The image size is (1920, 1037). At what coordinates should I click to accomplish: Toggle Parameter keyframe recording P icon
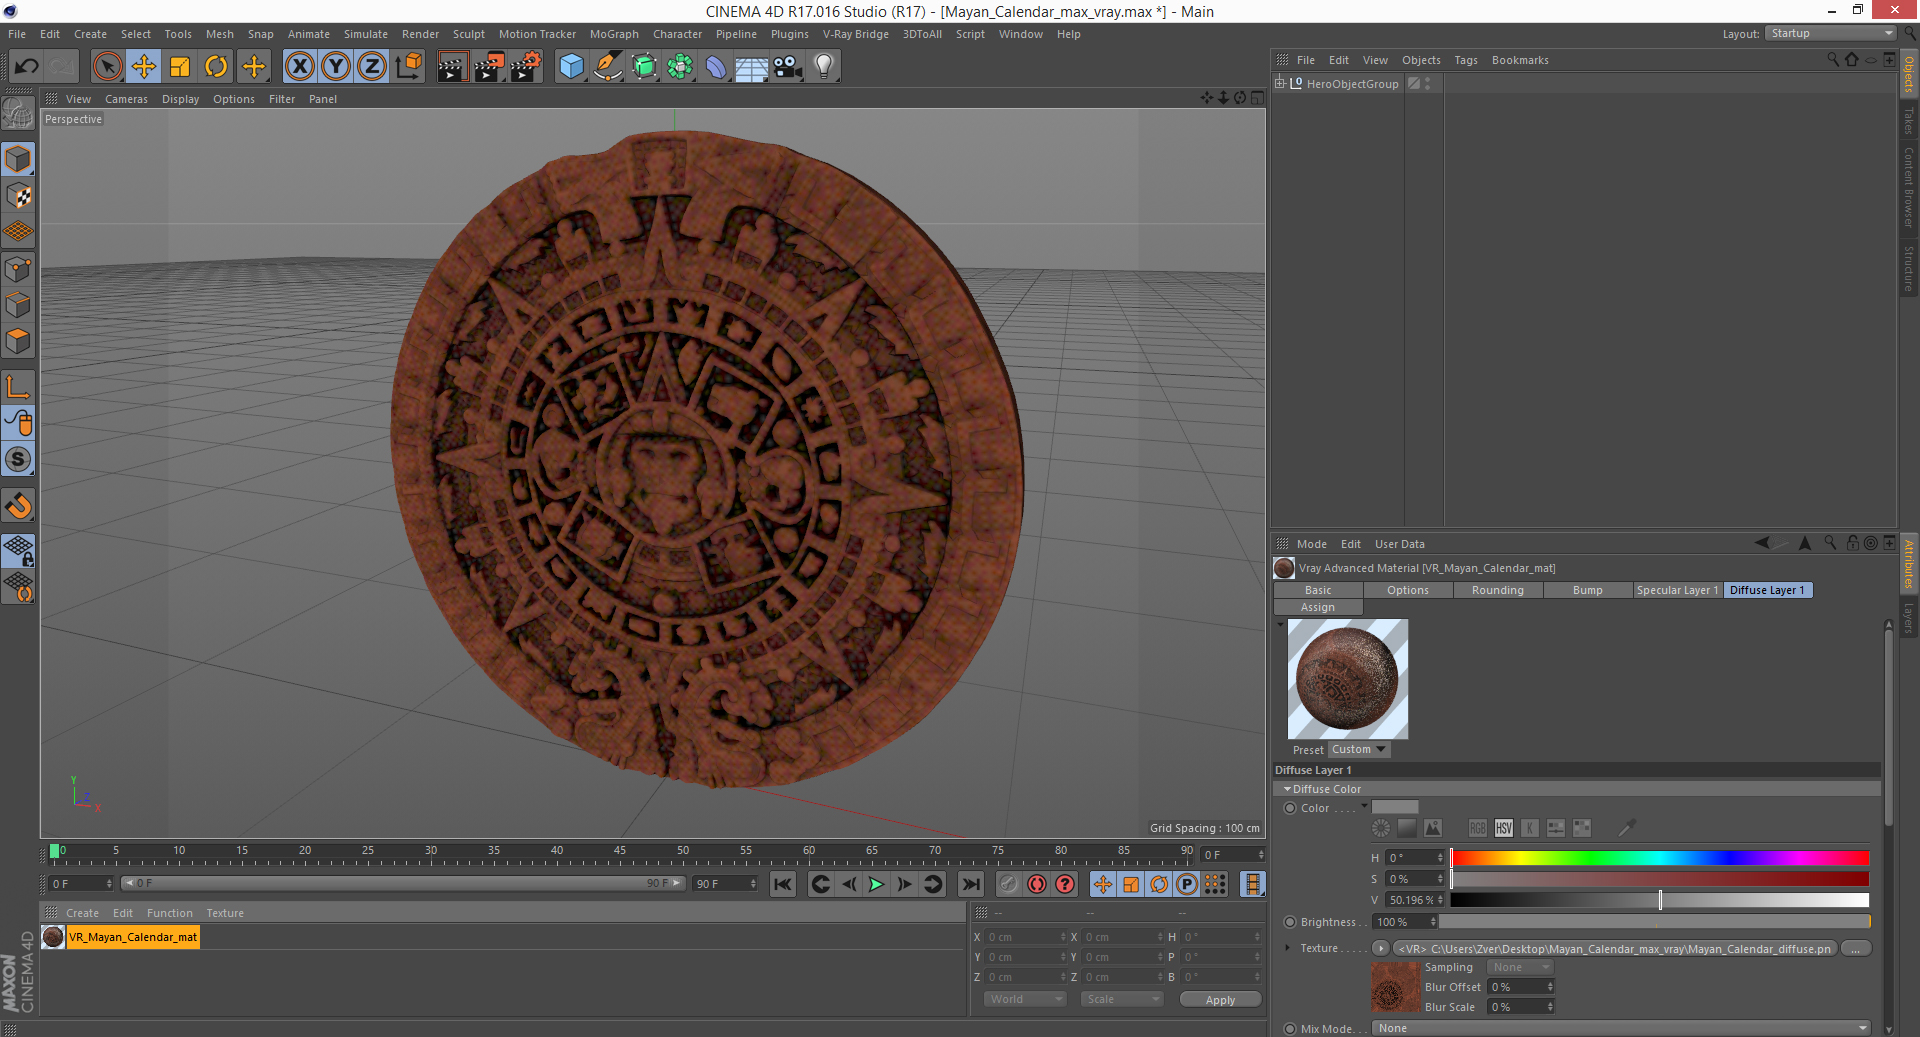(x=1187, y=884)
